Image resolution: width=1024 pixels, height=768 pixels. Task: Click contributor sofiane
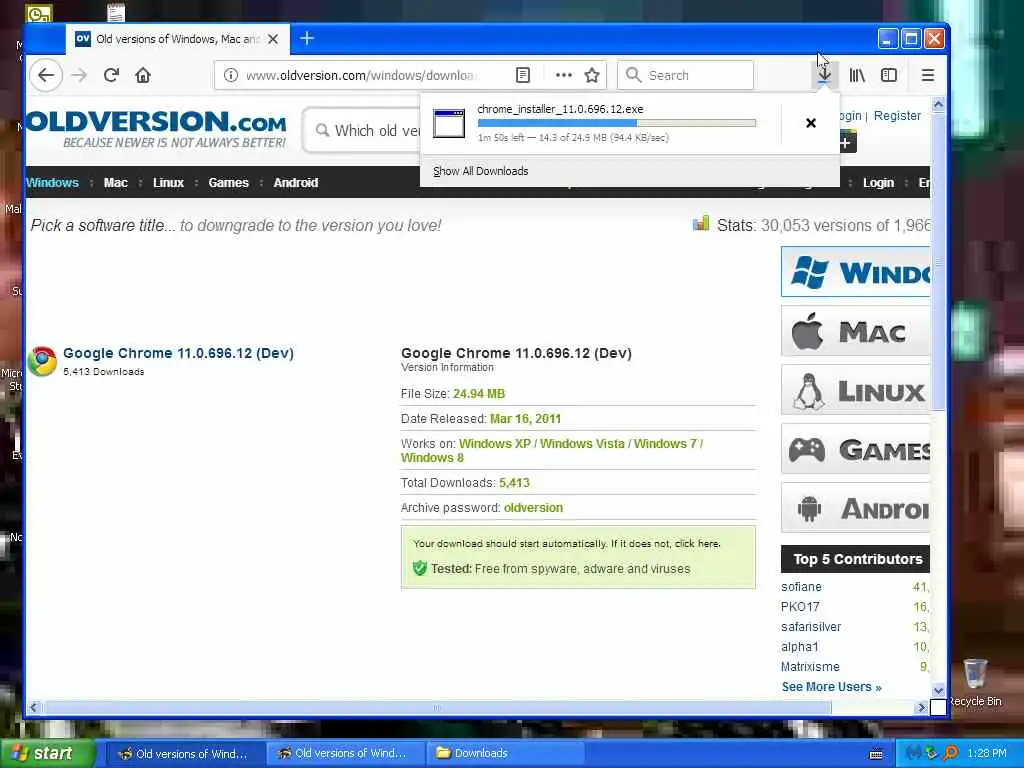pos(801,587)
